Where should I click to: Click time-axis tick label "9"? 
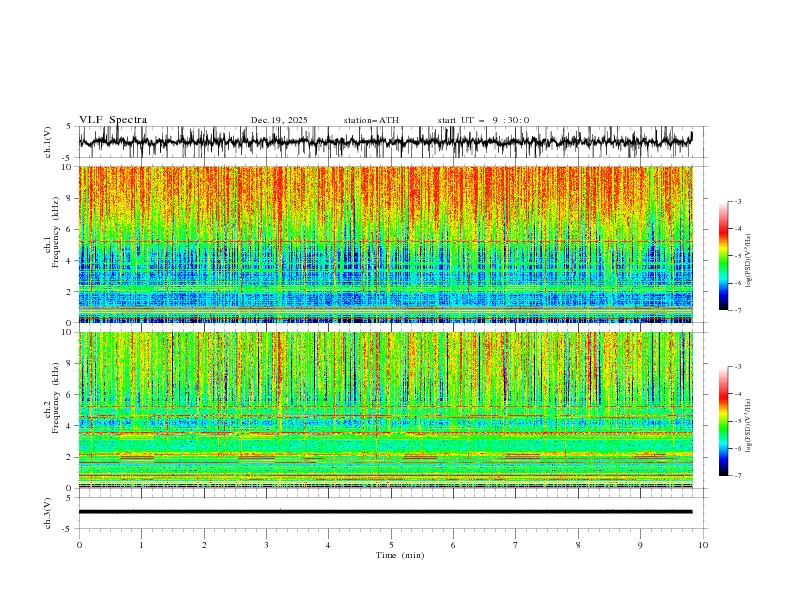(640, 545)
